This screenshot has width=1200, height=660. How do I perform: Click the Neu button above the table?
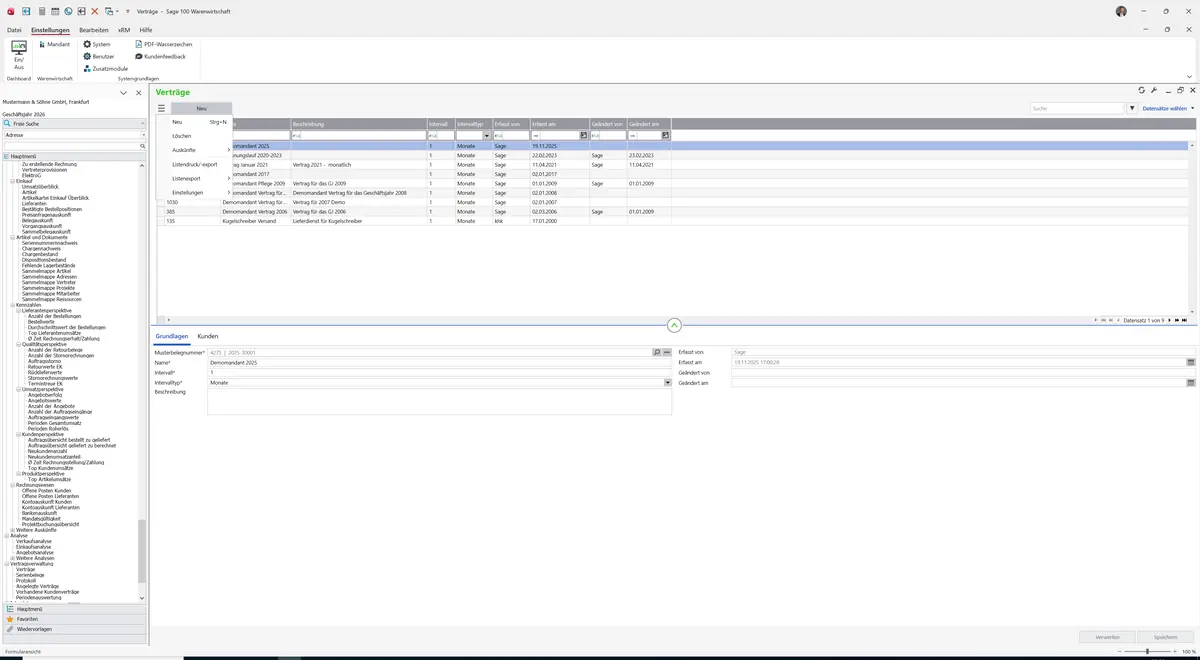click(x=201, y=108)
